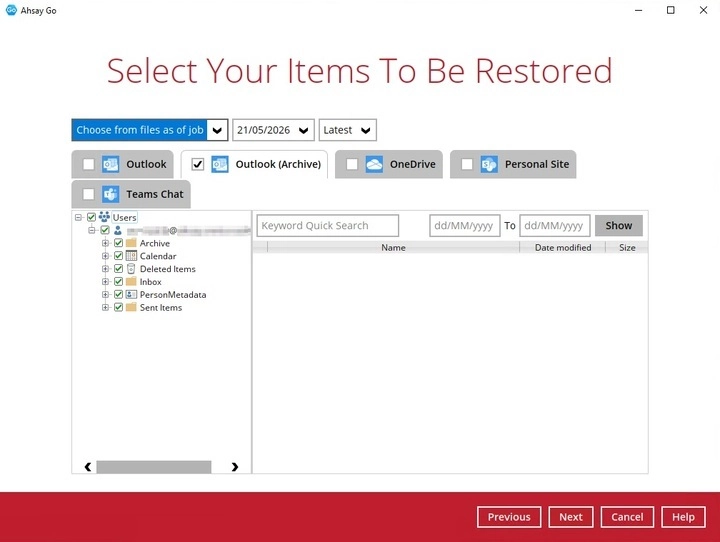Focus the start date dd/MM/yyyy field

[465, 226]
